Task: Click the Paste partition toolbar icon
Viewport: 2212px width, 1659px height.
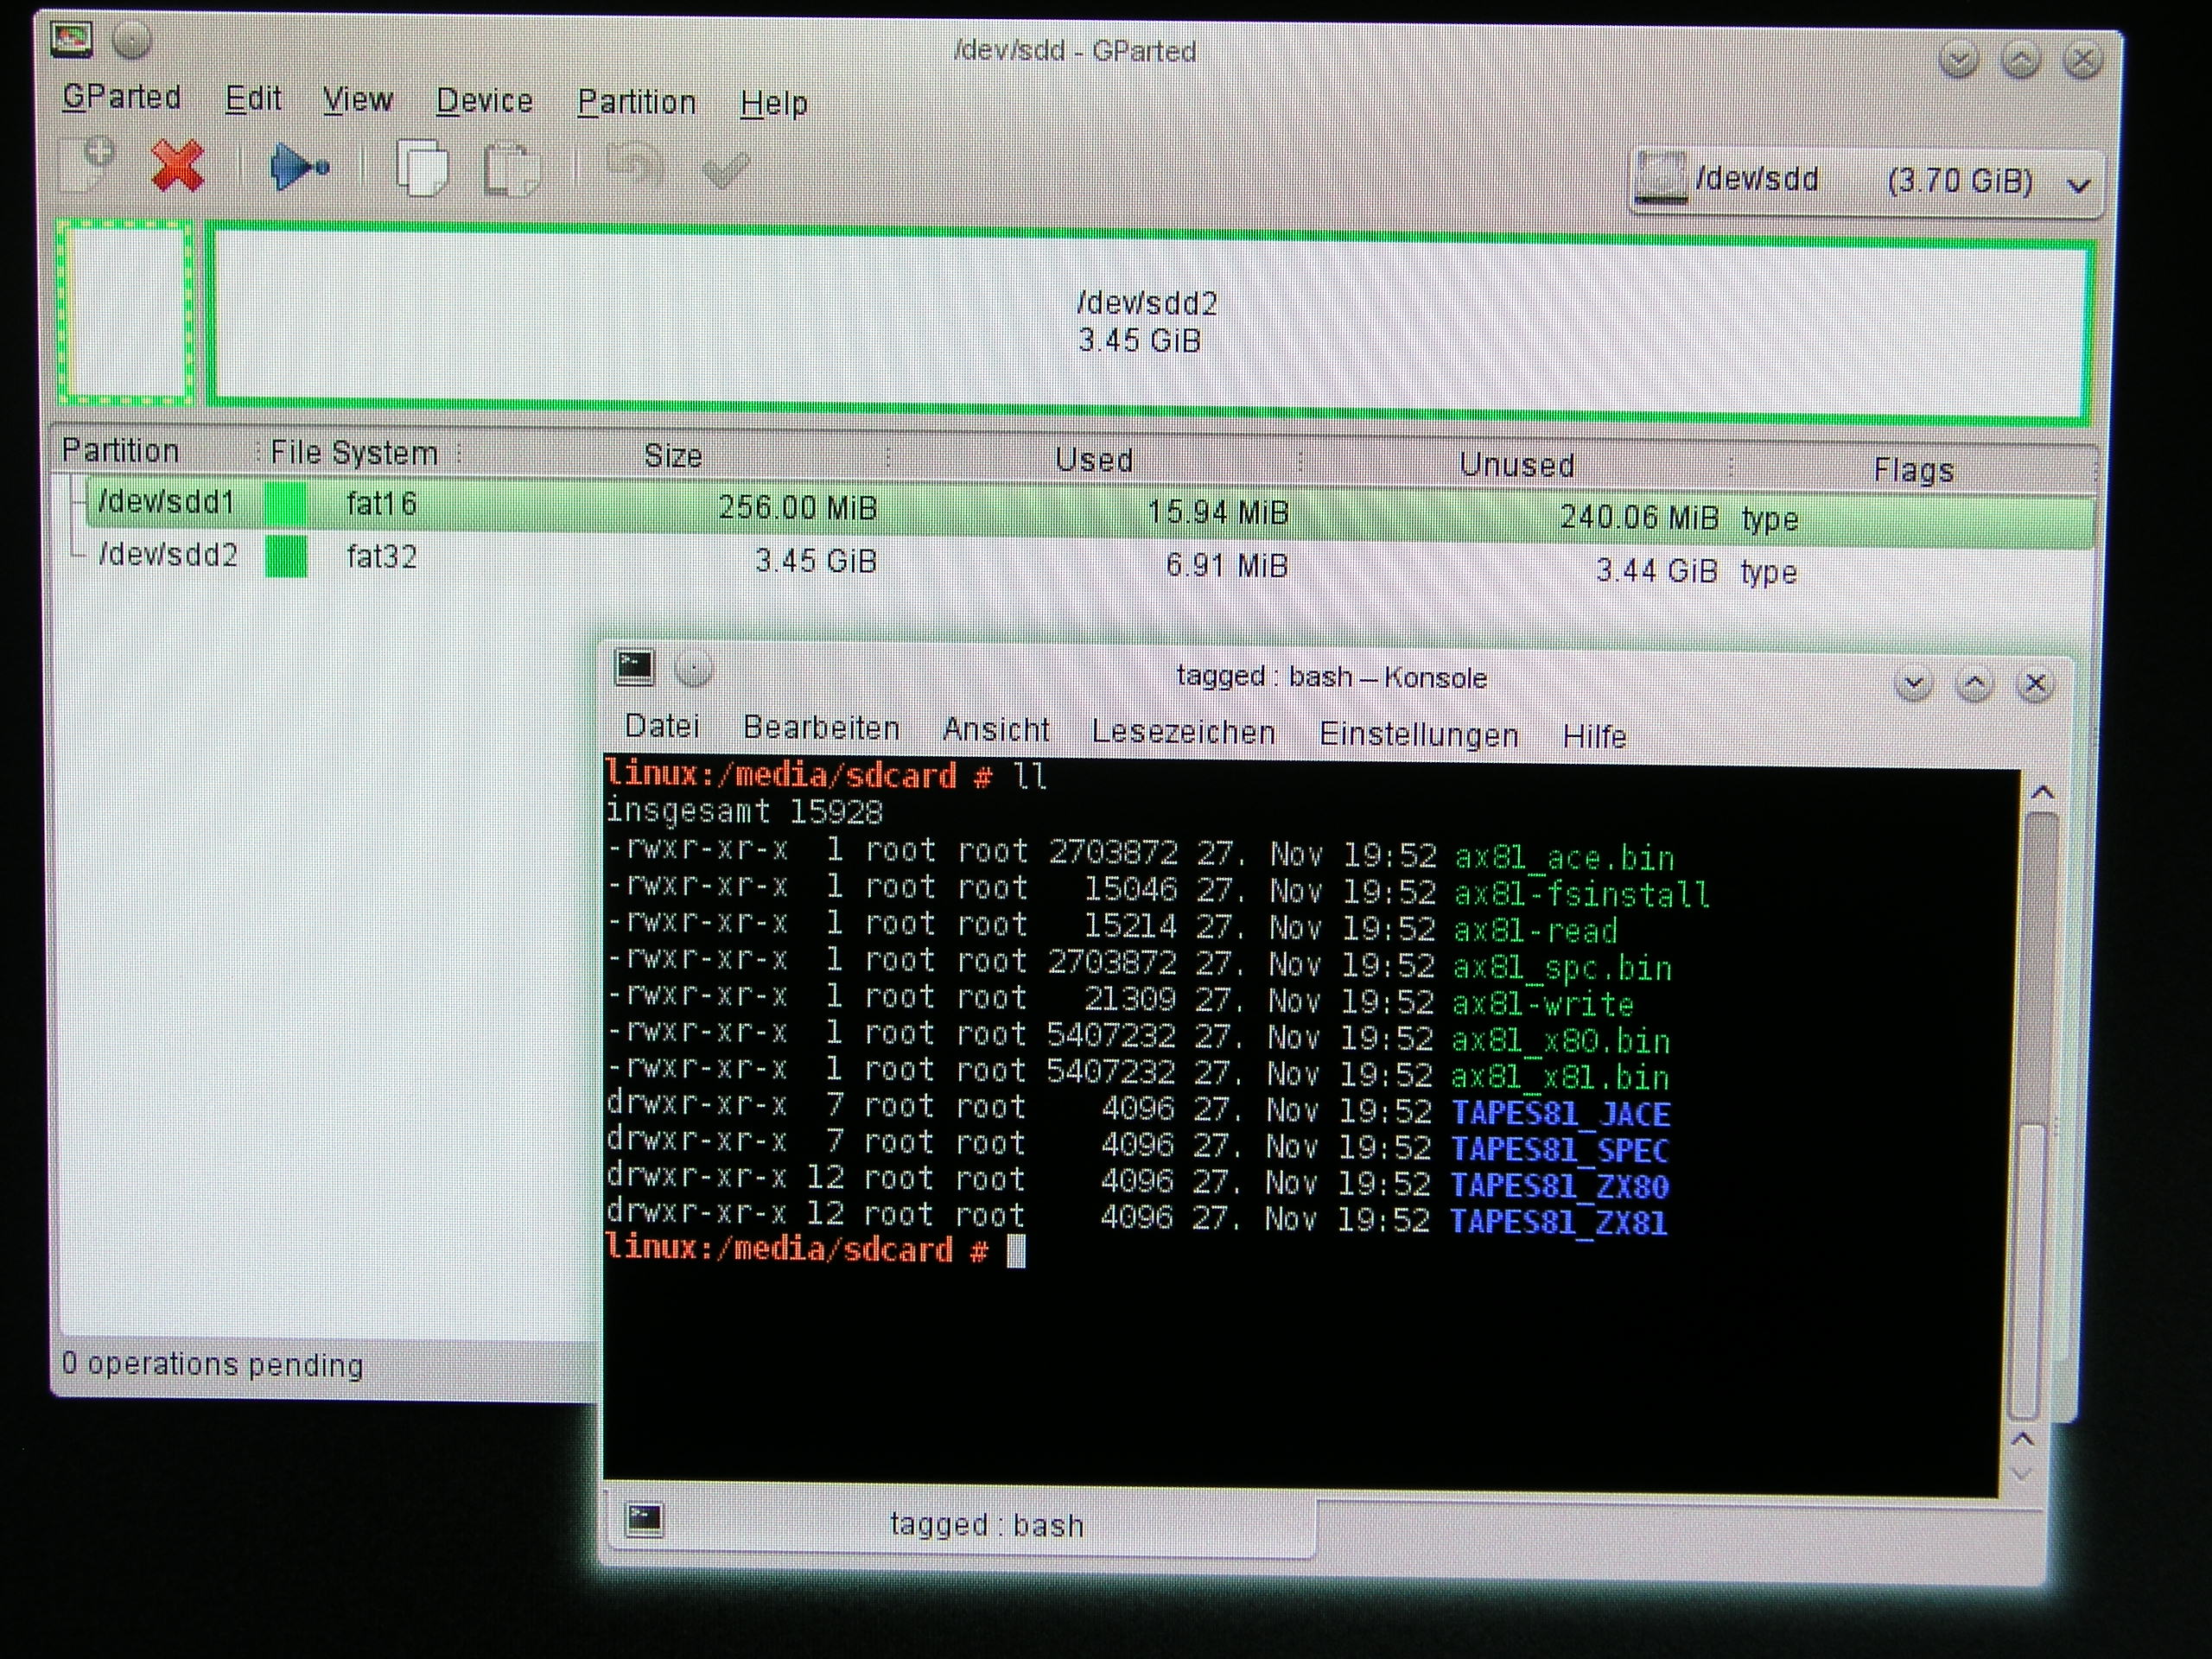Action: (x=511, y=169)
